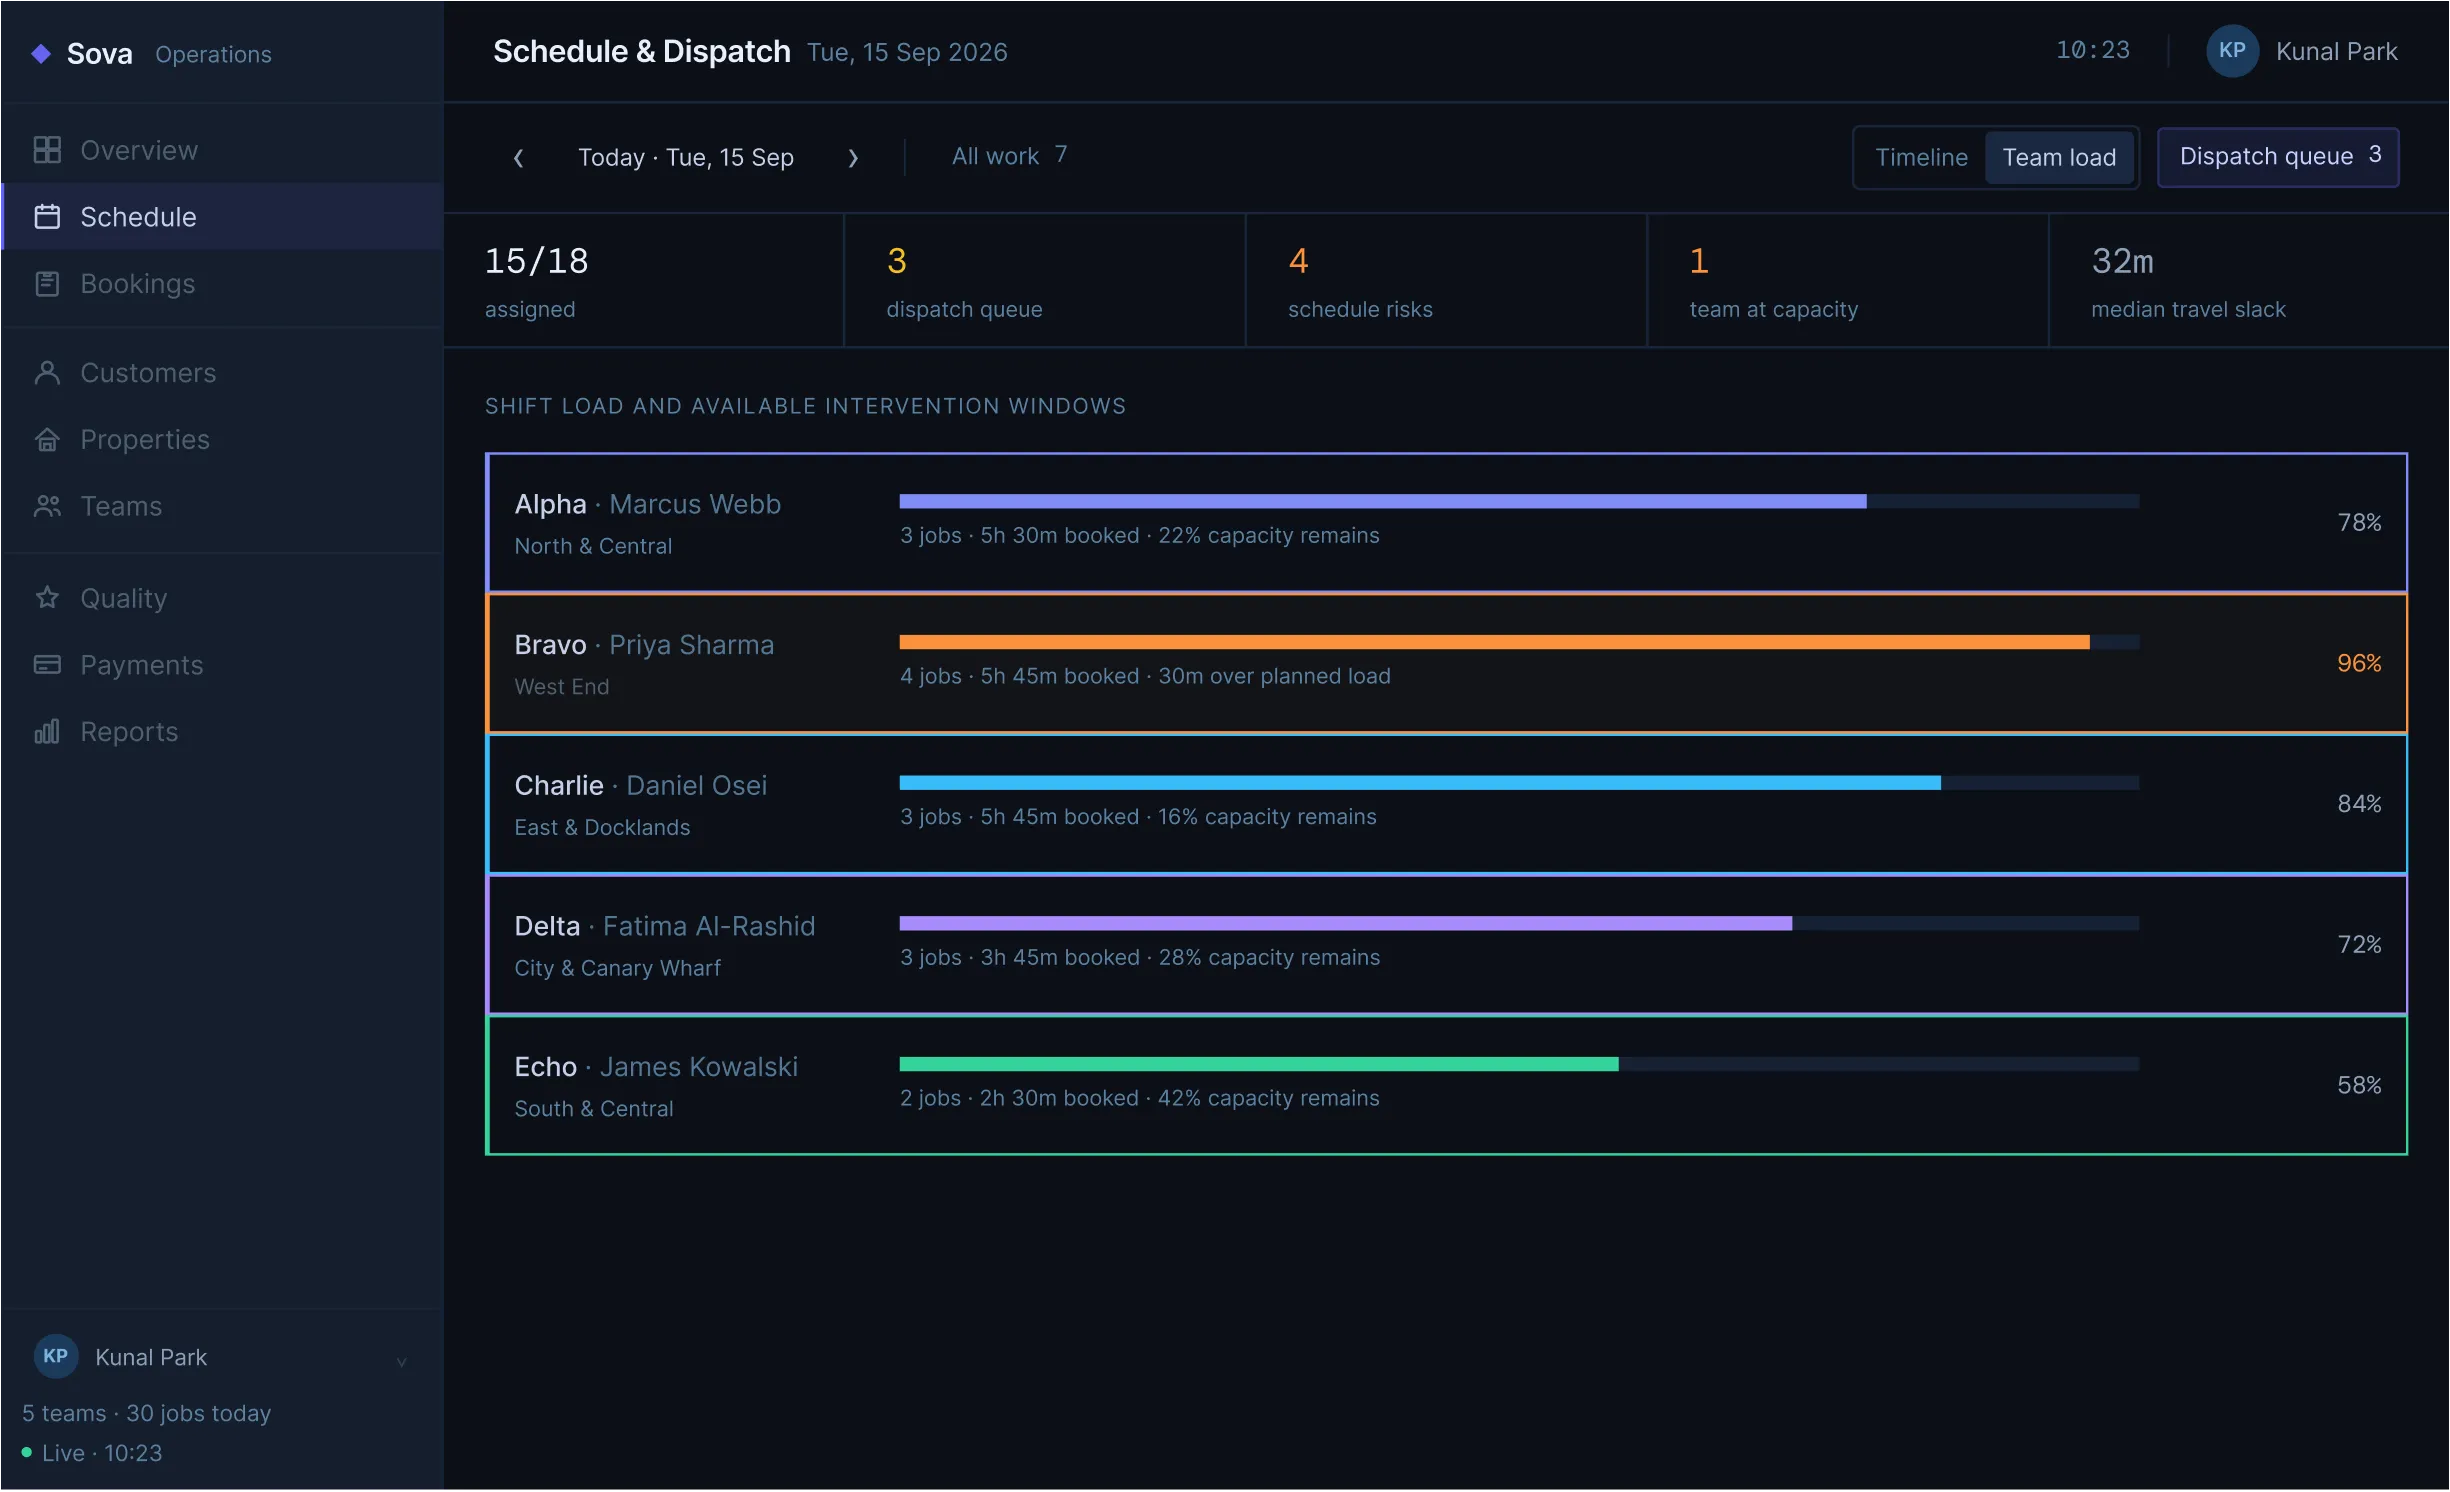Screen dimensions: 2450x1492
Task: Click the Alpha · Marcus Webb team name
Action: click(647, 504)
